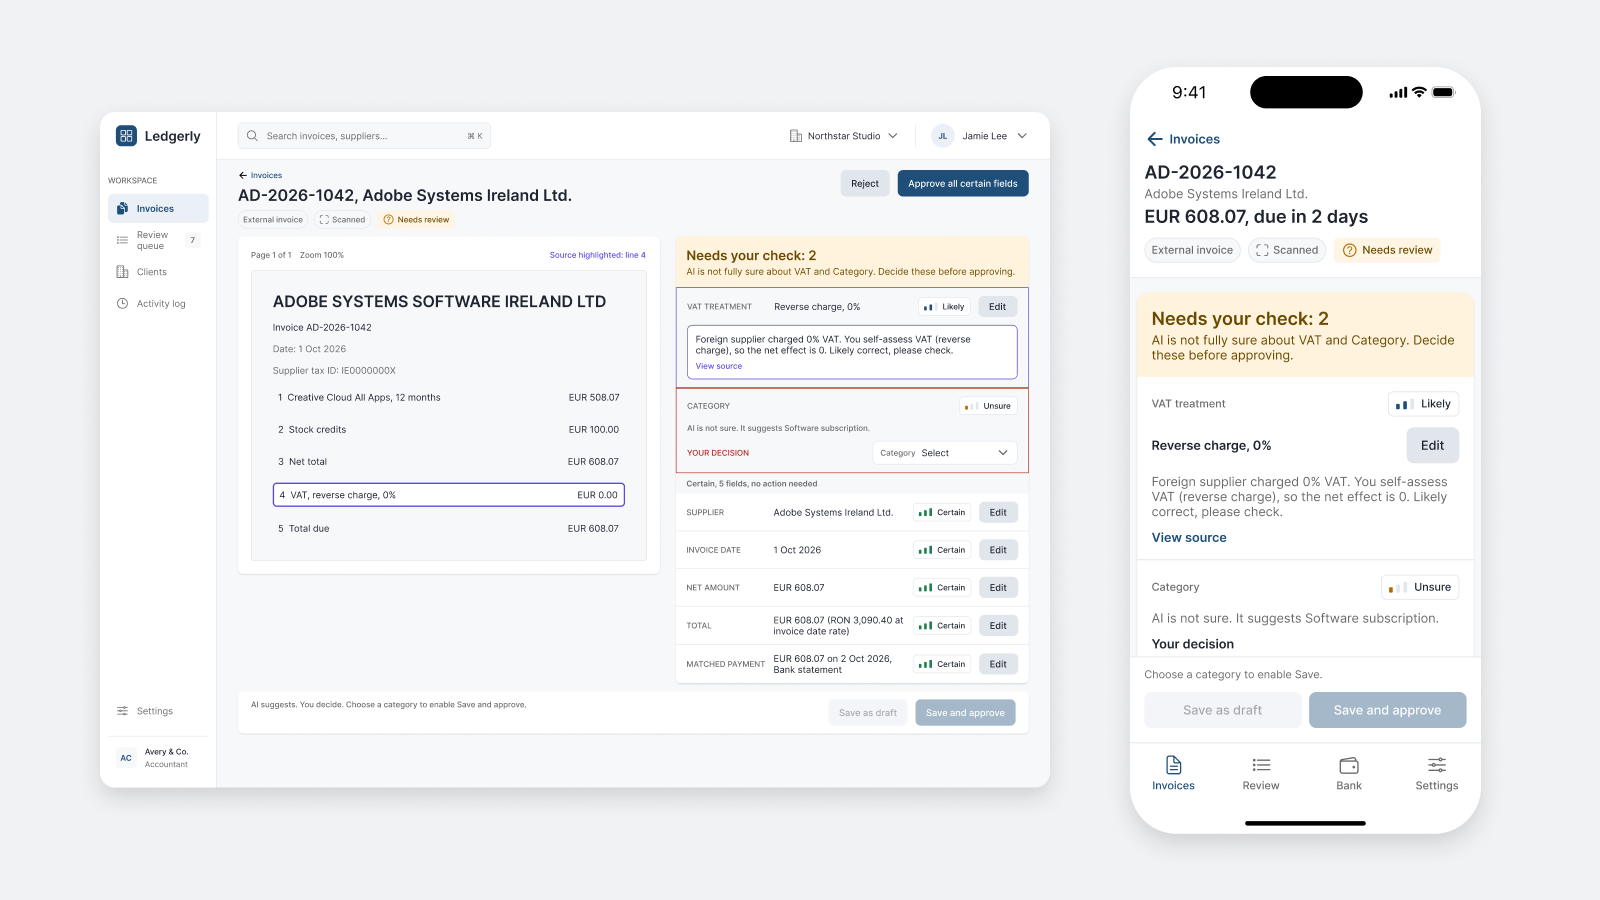Screen dimensions: 1600x900
Task: Tap Edit on mobile VAT treatment
Action: 1433,446
